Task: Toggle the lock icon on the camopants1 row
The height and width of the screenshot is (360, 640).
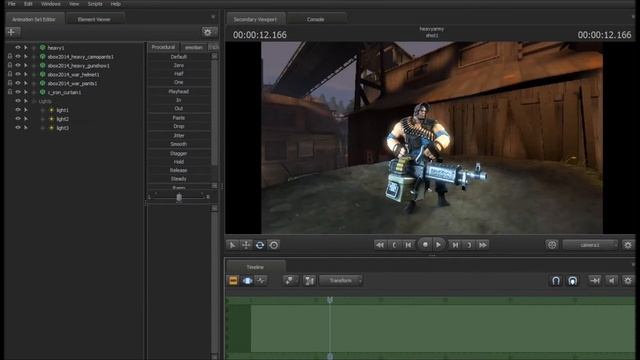Action: (x=10, y=57)
